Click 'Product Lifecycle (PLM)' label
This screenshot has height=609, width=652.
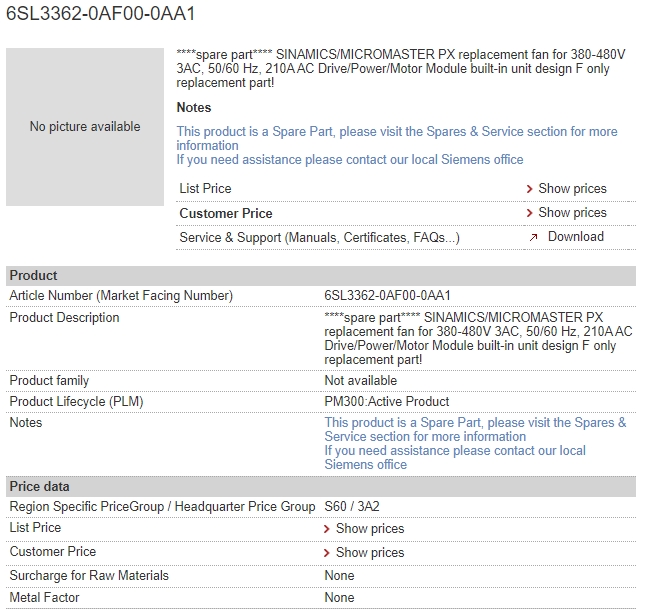[76, 402]
